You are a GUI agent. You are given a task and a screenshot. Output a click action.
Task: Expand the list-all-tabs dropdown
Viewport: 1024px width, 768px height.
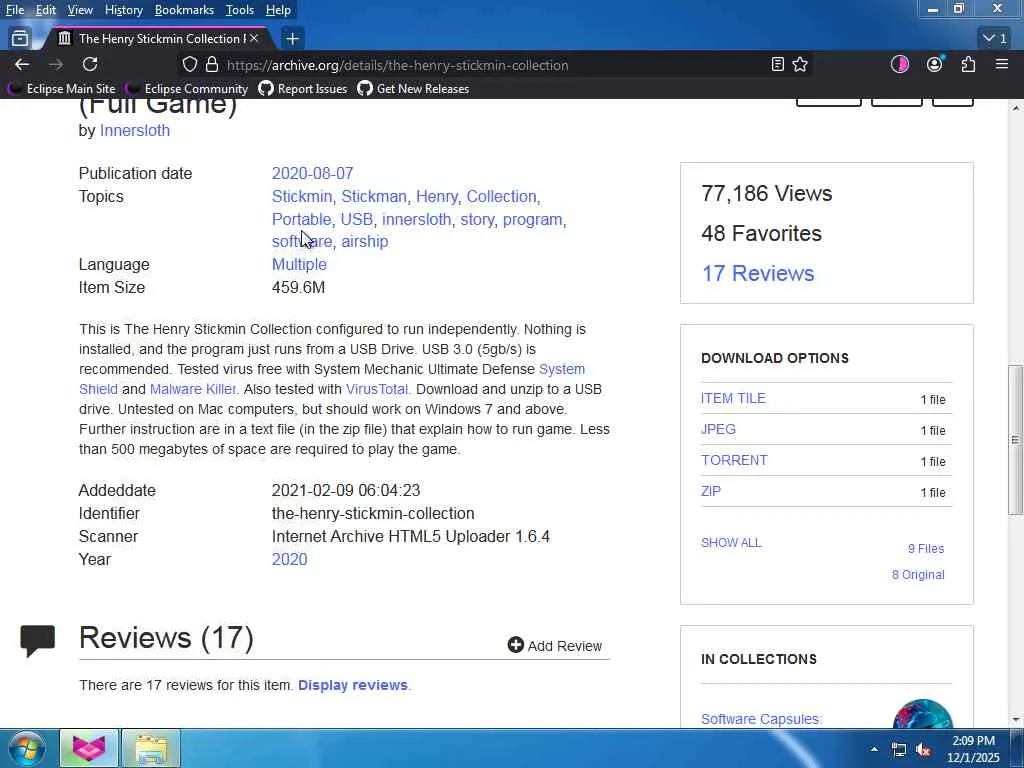[x=995, y=39]
